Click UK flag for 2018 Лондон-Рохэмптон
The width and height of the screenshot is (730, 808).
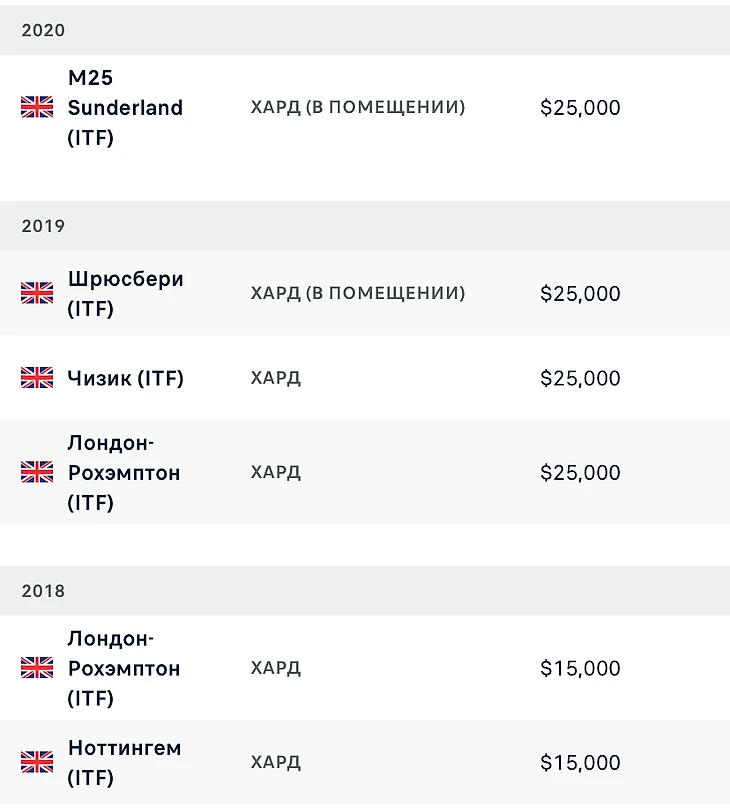tap(37, 667)
